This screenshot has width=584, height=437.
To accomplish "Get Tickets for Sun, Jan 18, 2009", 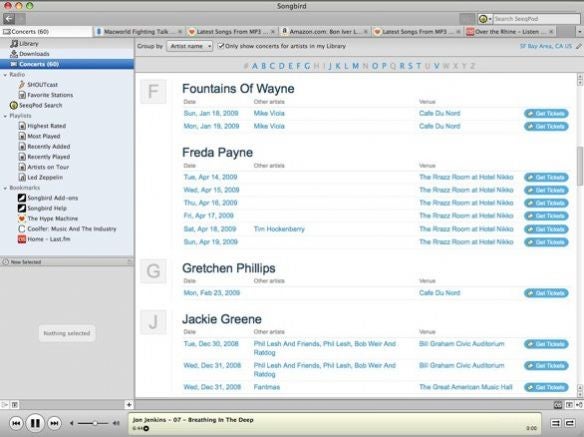I will click(x=546, y=113).
